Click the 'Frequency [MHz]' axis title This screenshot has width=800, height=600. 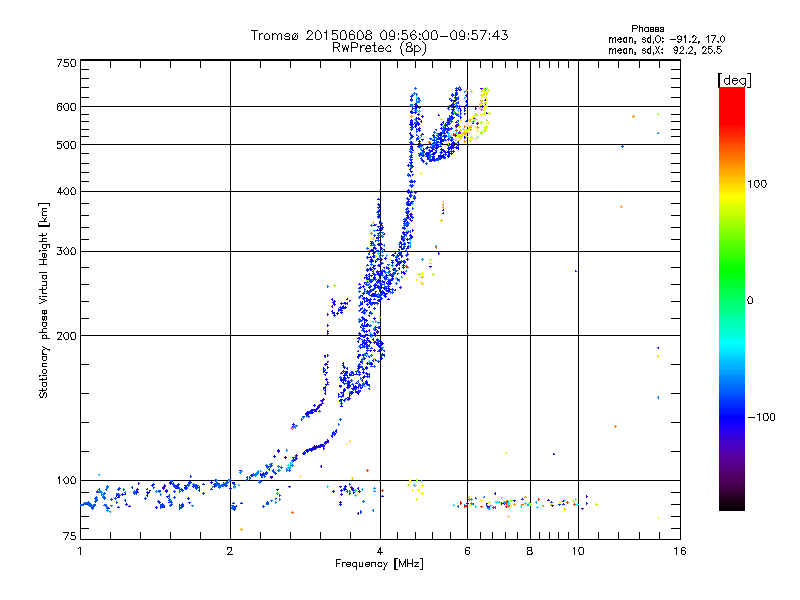tap(379, 564)
